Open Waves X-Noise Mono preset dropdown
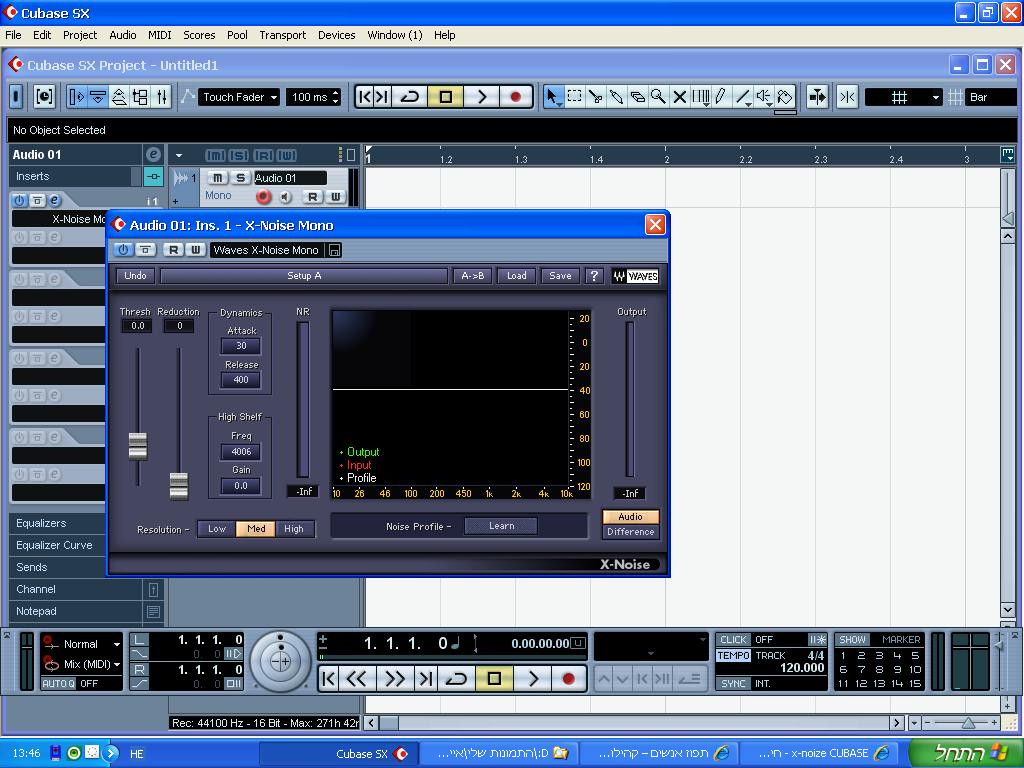 click(266, 250)
